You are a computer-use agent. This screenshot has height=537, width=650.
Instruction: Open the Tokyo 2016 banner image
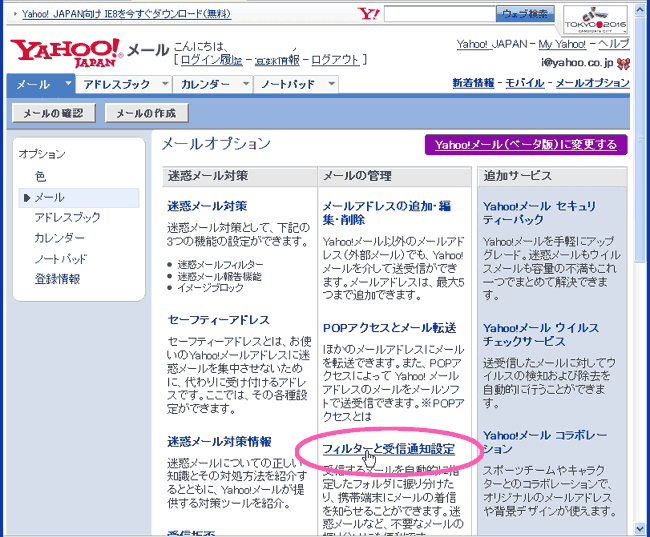[x=595, y=19]
